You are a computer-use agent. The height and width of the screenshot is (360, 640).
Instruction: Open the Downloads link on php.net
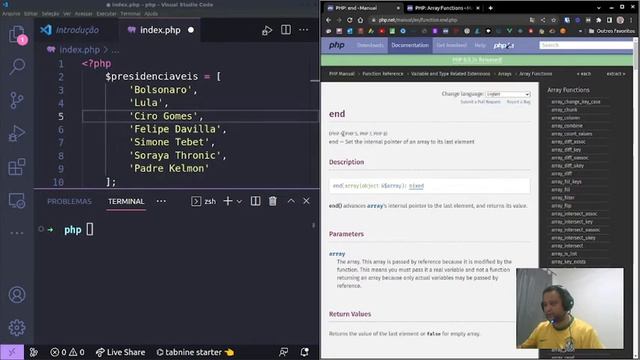(x=370, y=45)
